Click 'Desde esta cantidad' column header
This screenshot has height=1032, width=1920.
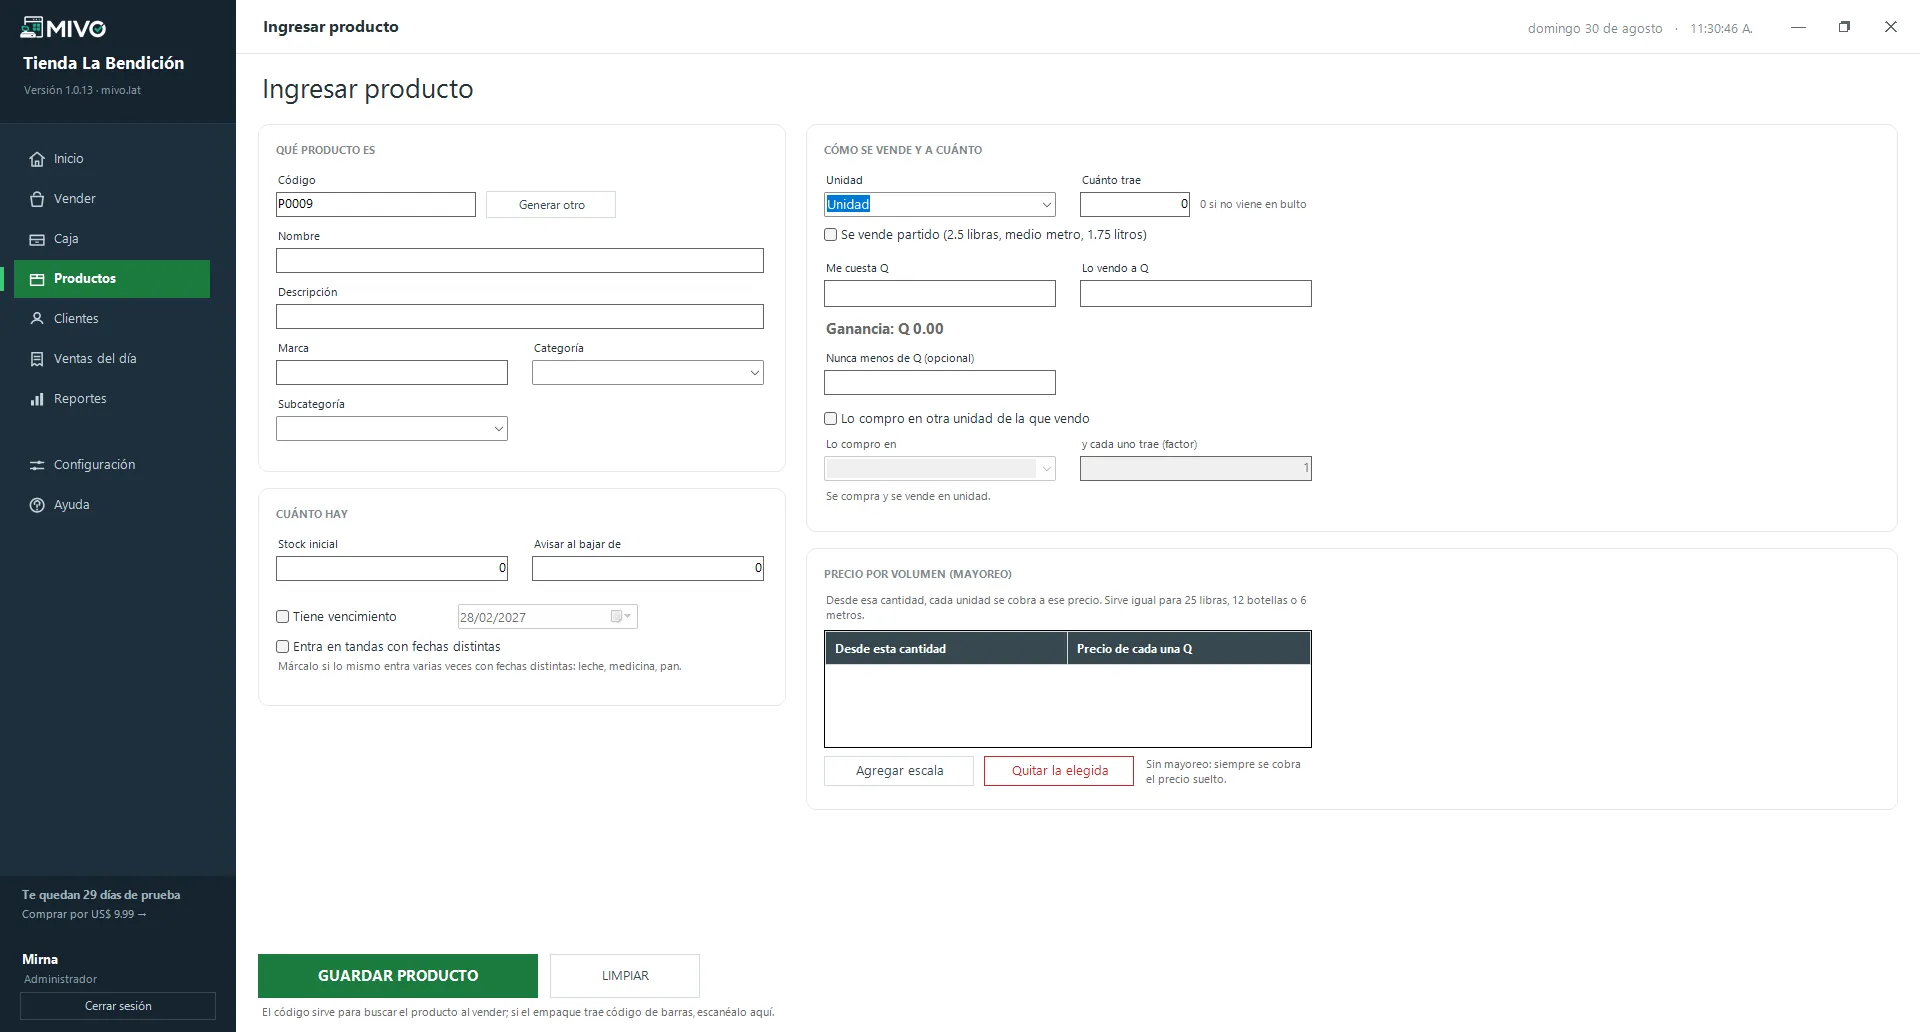946,649
